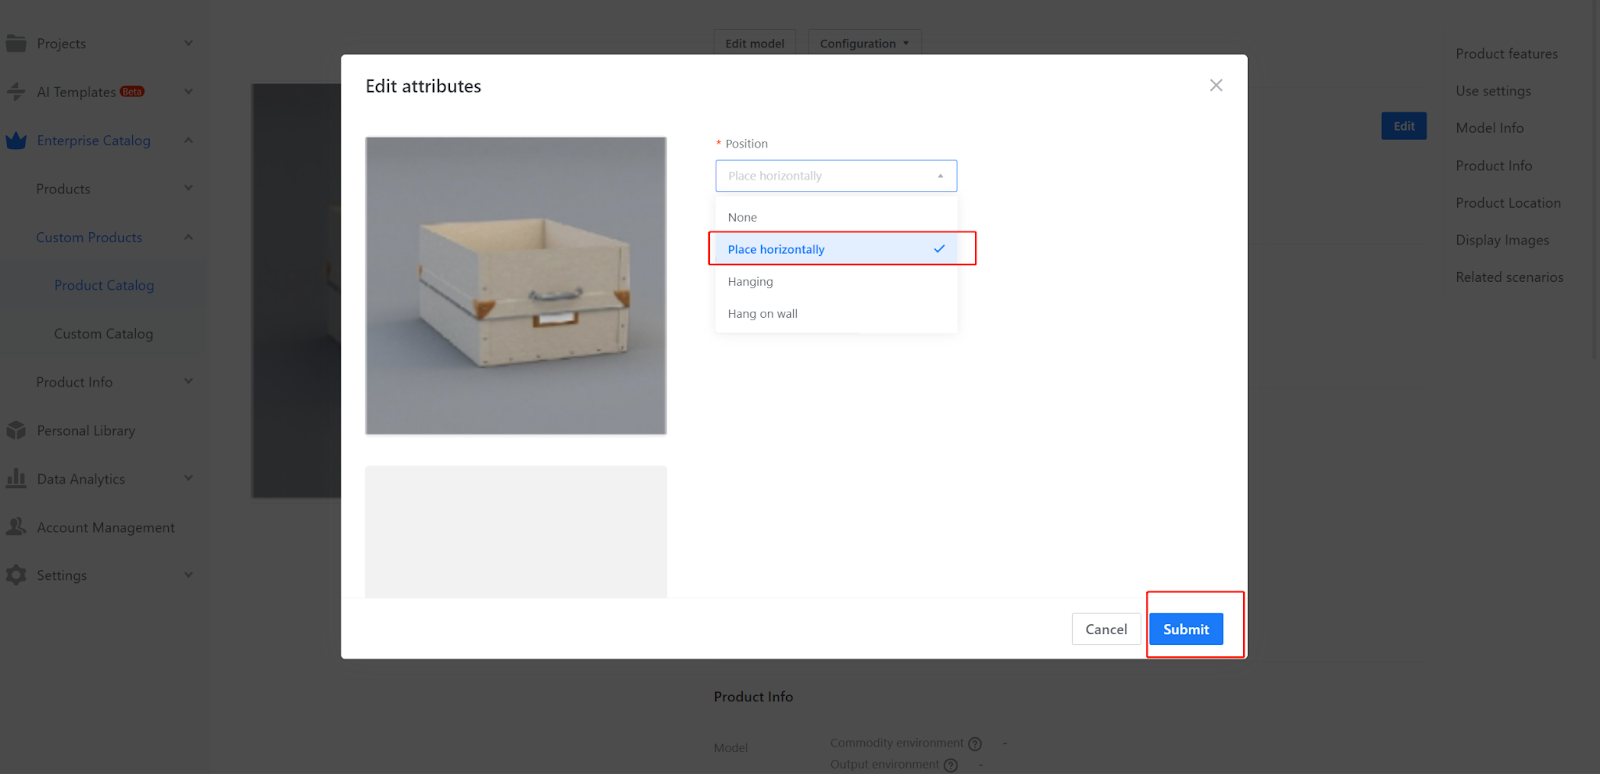Click the empty gray image placeholder
The height and width of the screenshot is (774, 1600).
pos(516,532)
